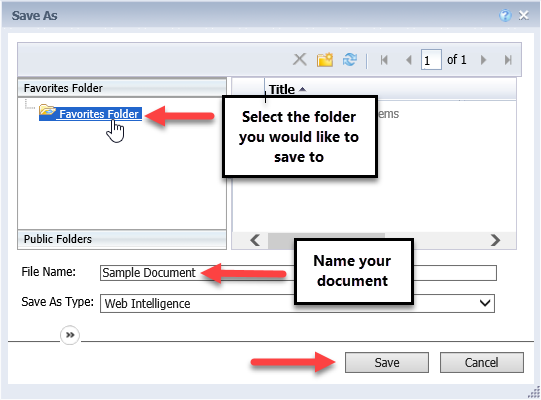Click the Cancel button
Screen dimensions: 541x400
pos(482,362)
